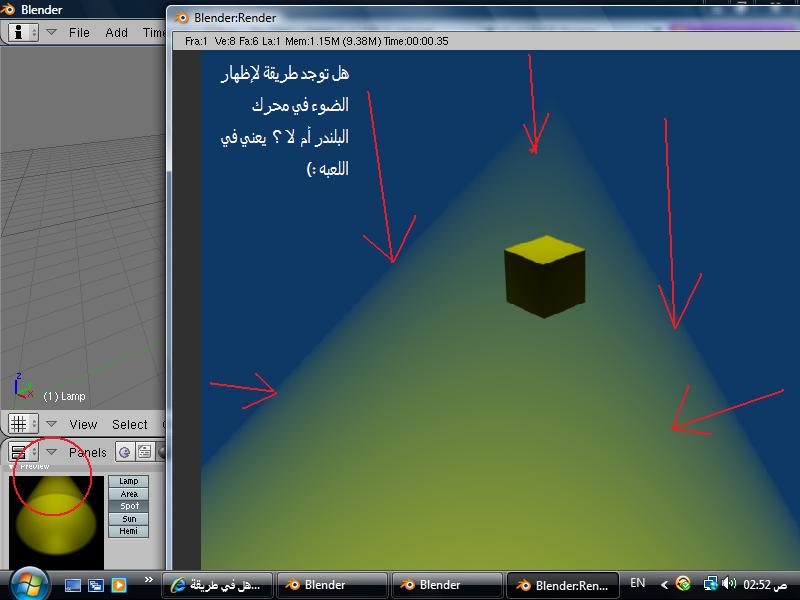Image resolution: width=800 pixels, height=600 pixels.
Task: Click the EN language indicator
Action: [638, 583]
